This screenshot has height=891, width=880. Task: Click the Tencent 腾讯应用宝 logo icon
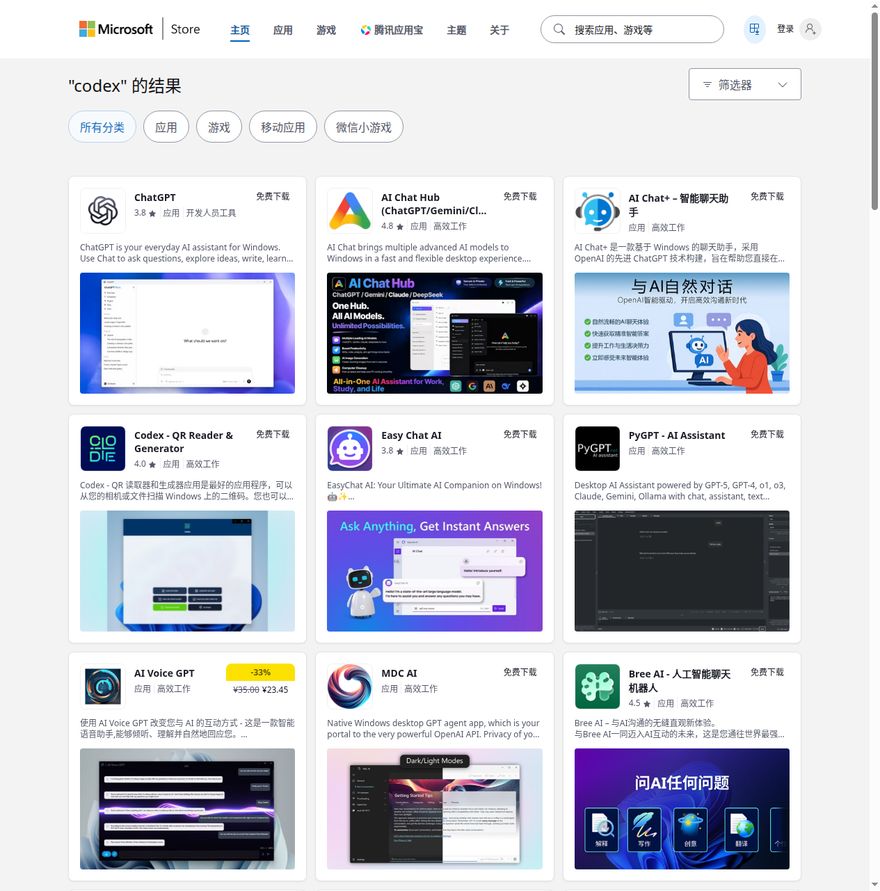[365, 30]
